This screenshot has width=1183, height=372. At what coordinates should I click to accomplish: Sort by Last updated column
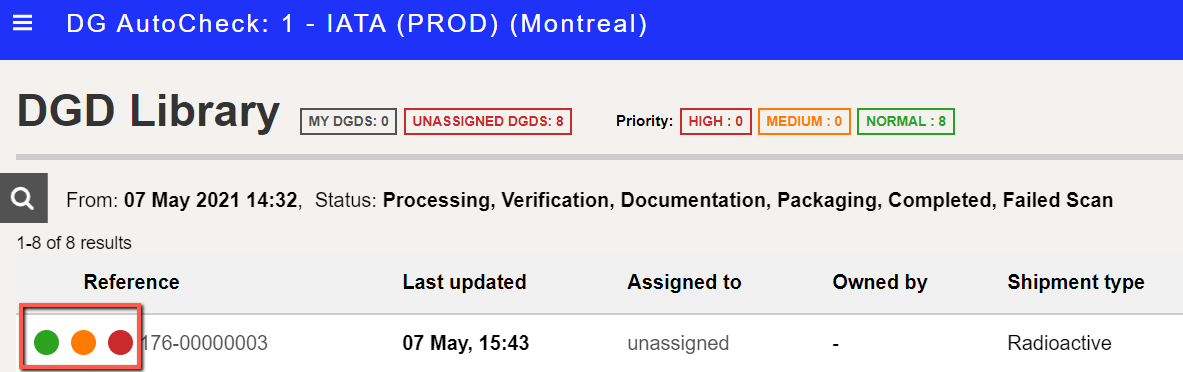click(x=464, y=283)
